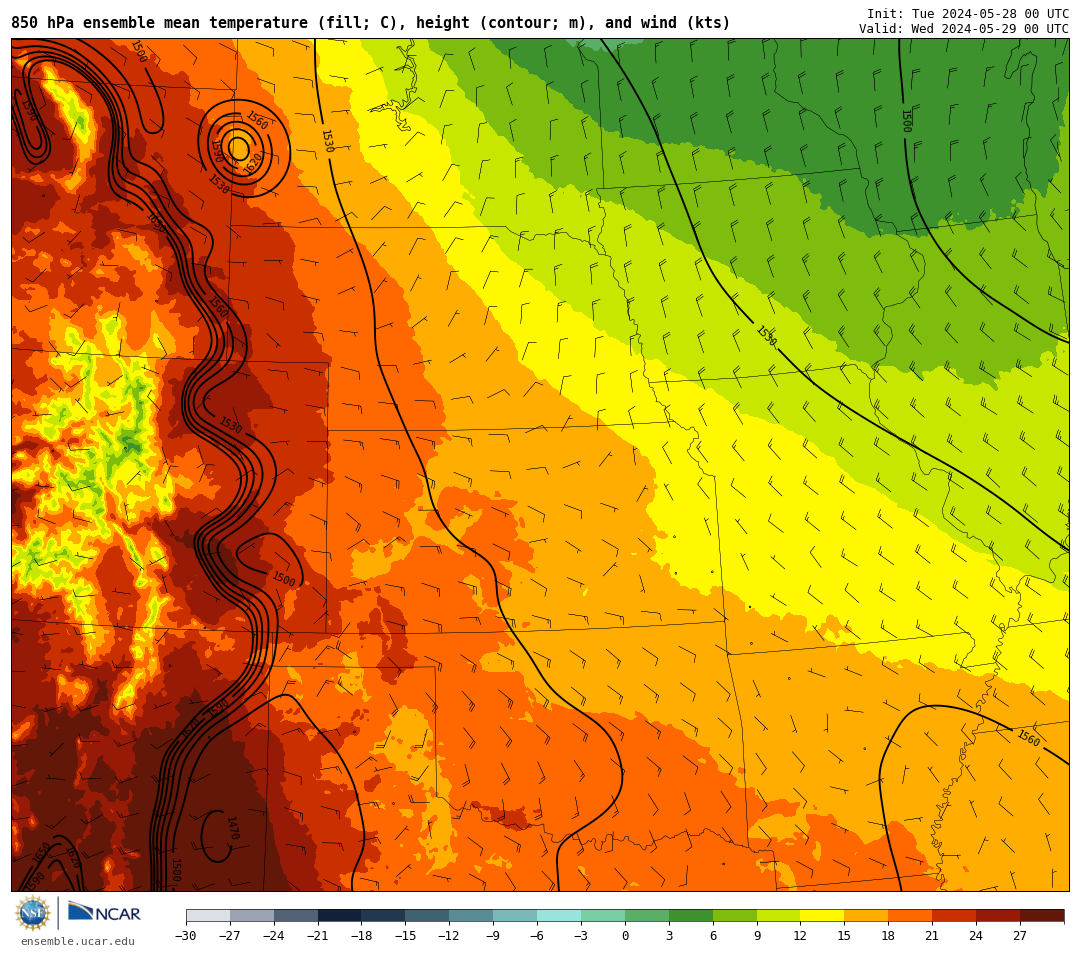1080x954 pixels.
Task: Click the colorbar swatch between 3 and 6
Action: [x=691, y=915]
